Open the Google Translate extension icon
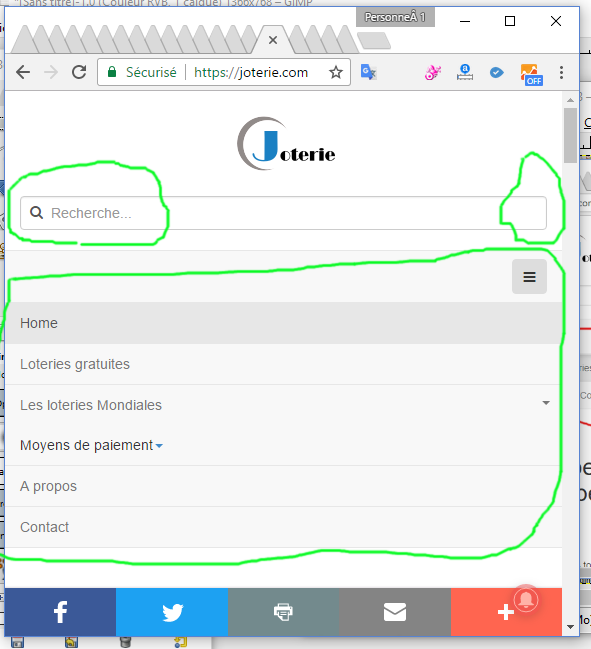The height and width of the screenshot is (649, 591). coord(368,72)
